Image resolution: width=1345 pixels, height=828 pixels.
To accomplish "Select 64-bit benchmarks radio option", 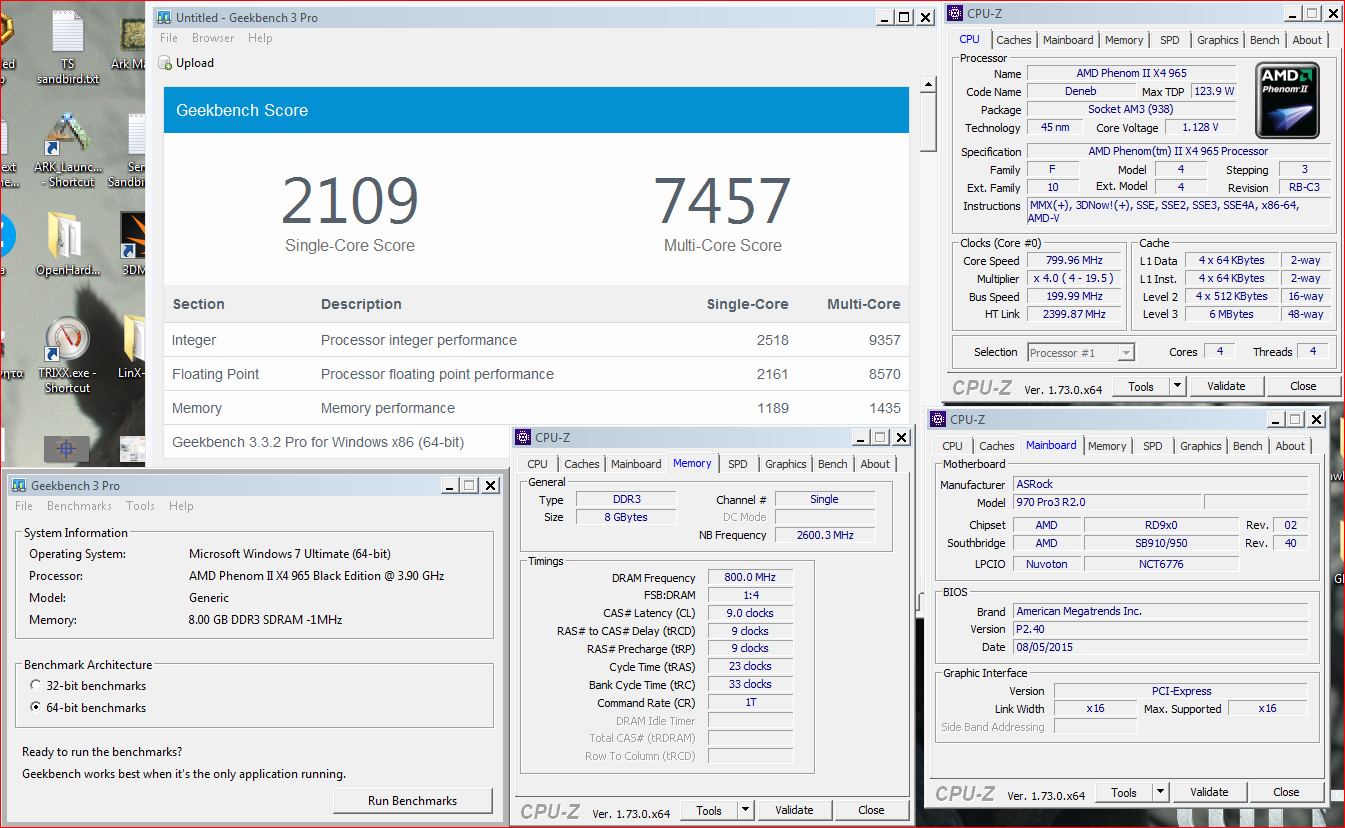I will pyautogui.click(x=36, y=708).
